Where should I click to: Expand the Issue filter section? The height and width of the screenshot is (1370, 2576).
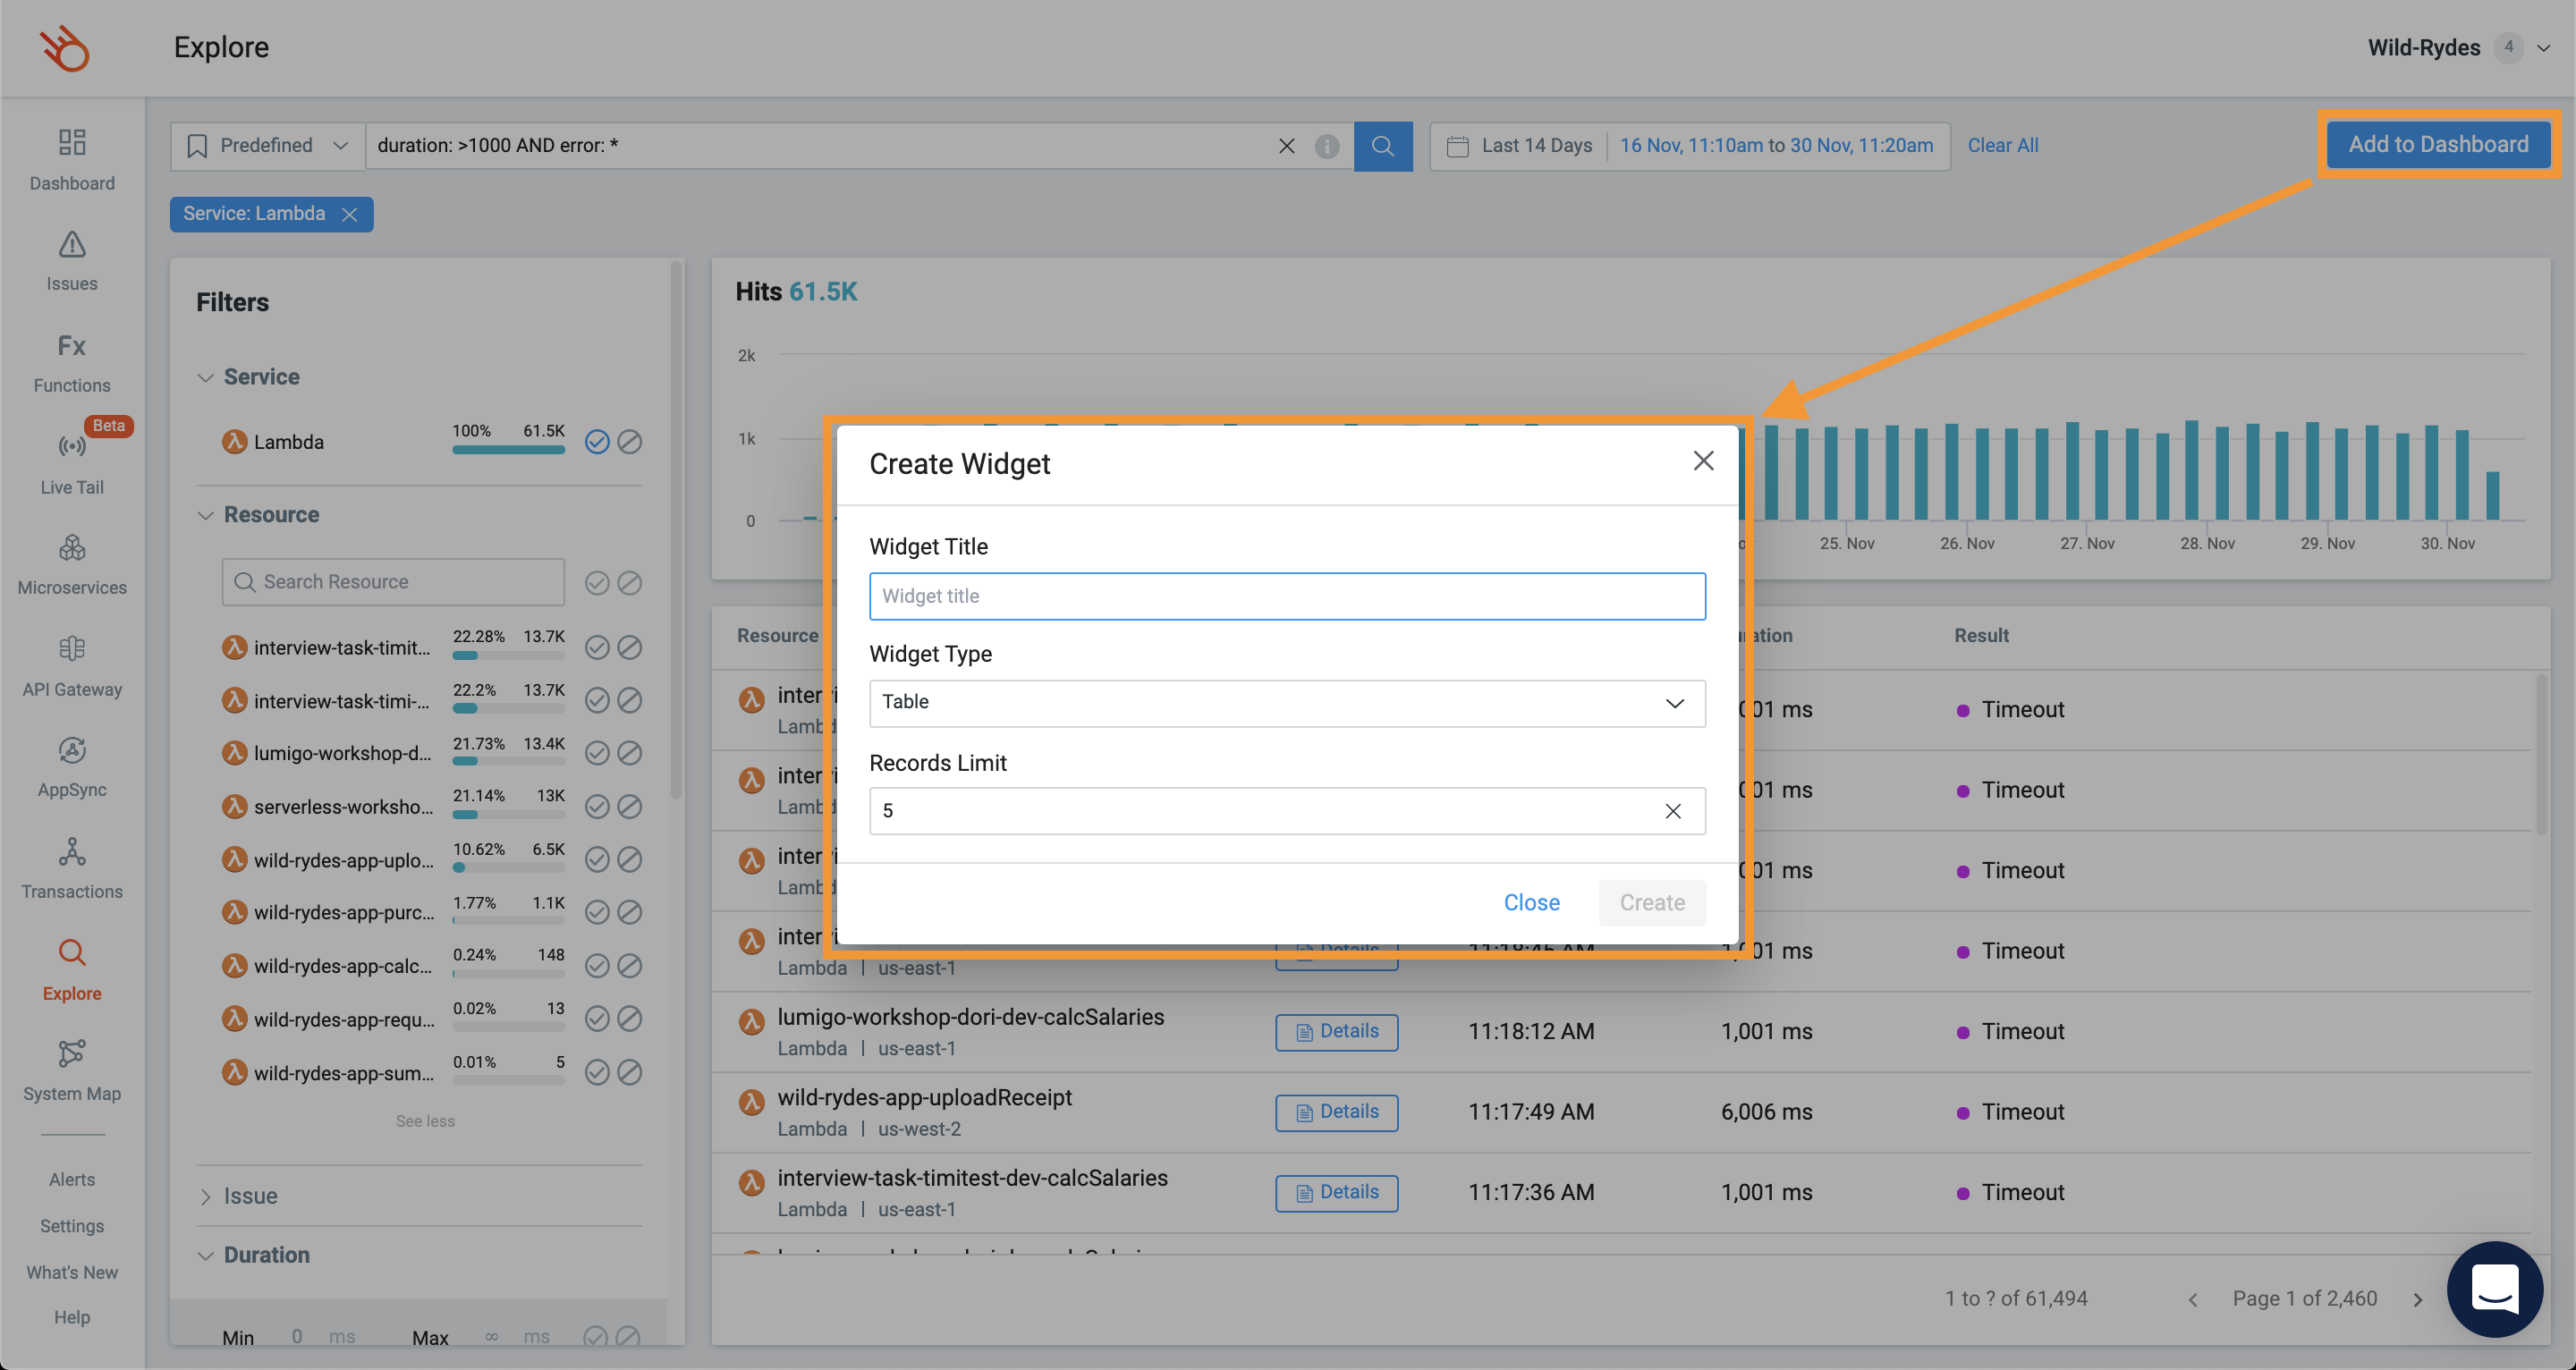point(250,1196)
